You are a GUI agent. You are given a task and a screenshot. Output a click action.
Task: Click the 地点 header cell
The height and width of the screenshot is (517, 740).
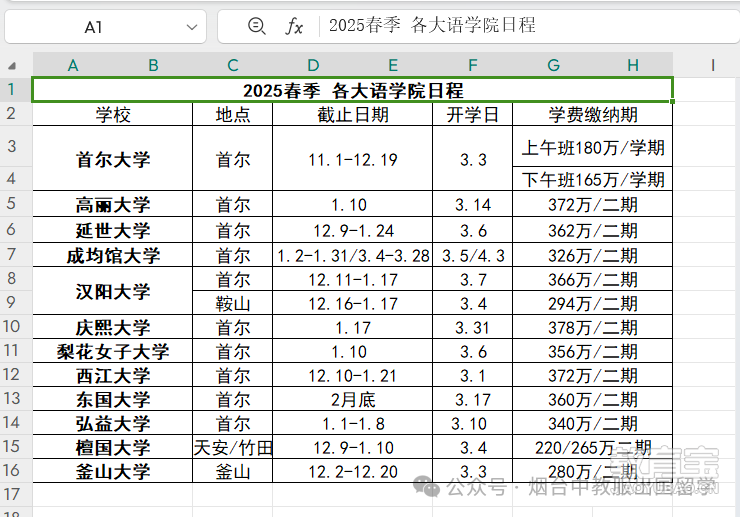233,114
